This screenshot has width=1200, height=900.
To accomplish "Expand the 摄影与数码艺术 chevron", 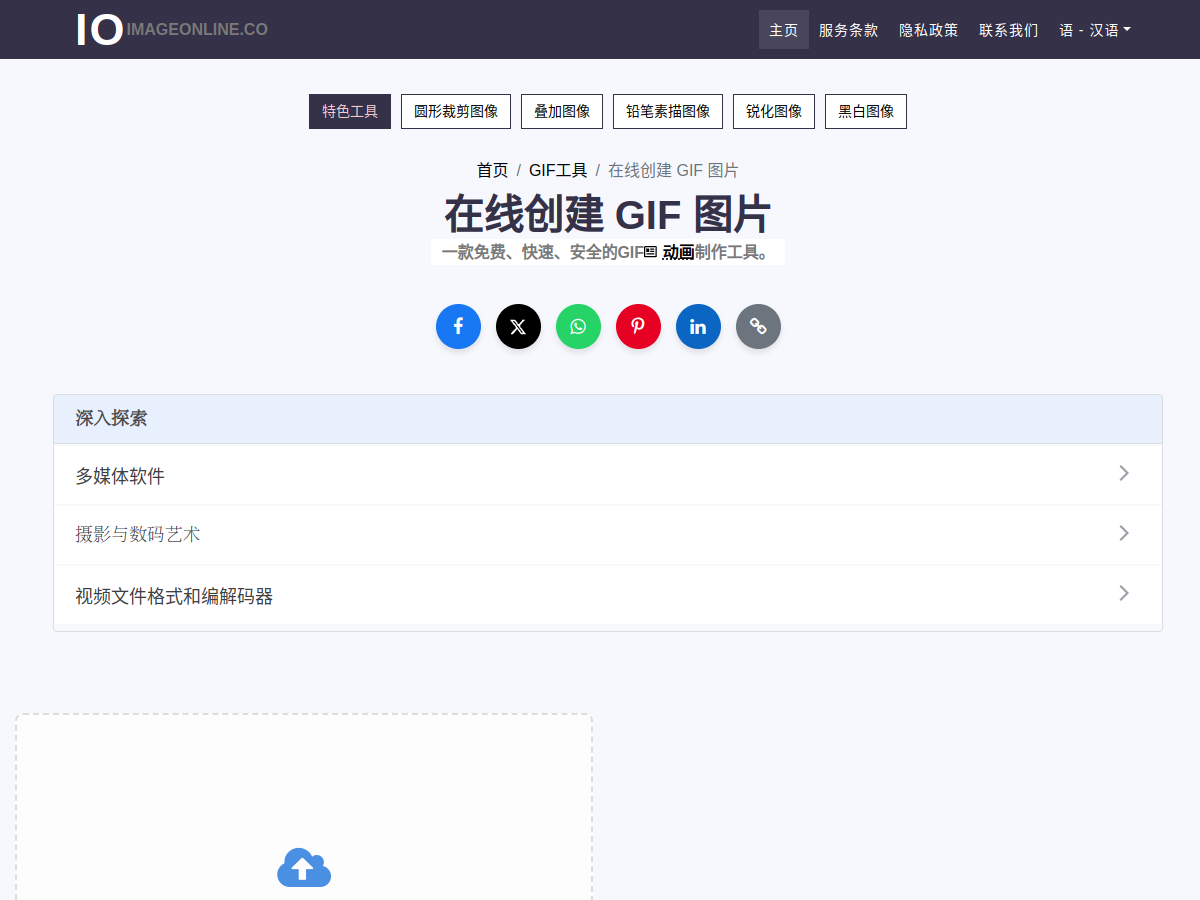I will point(1124,533).
